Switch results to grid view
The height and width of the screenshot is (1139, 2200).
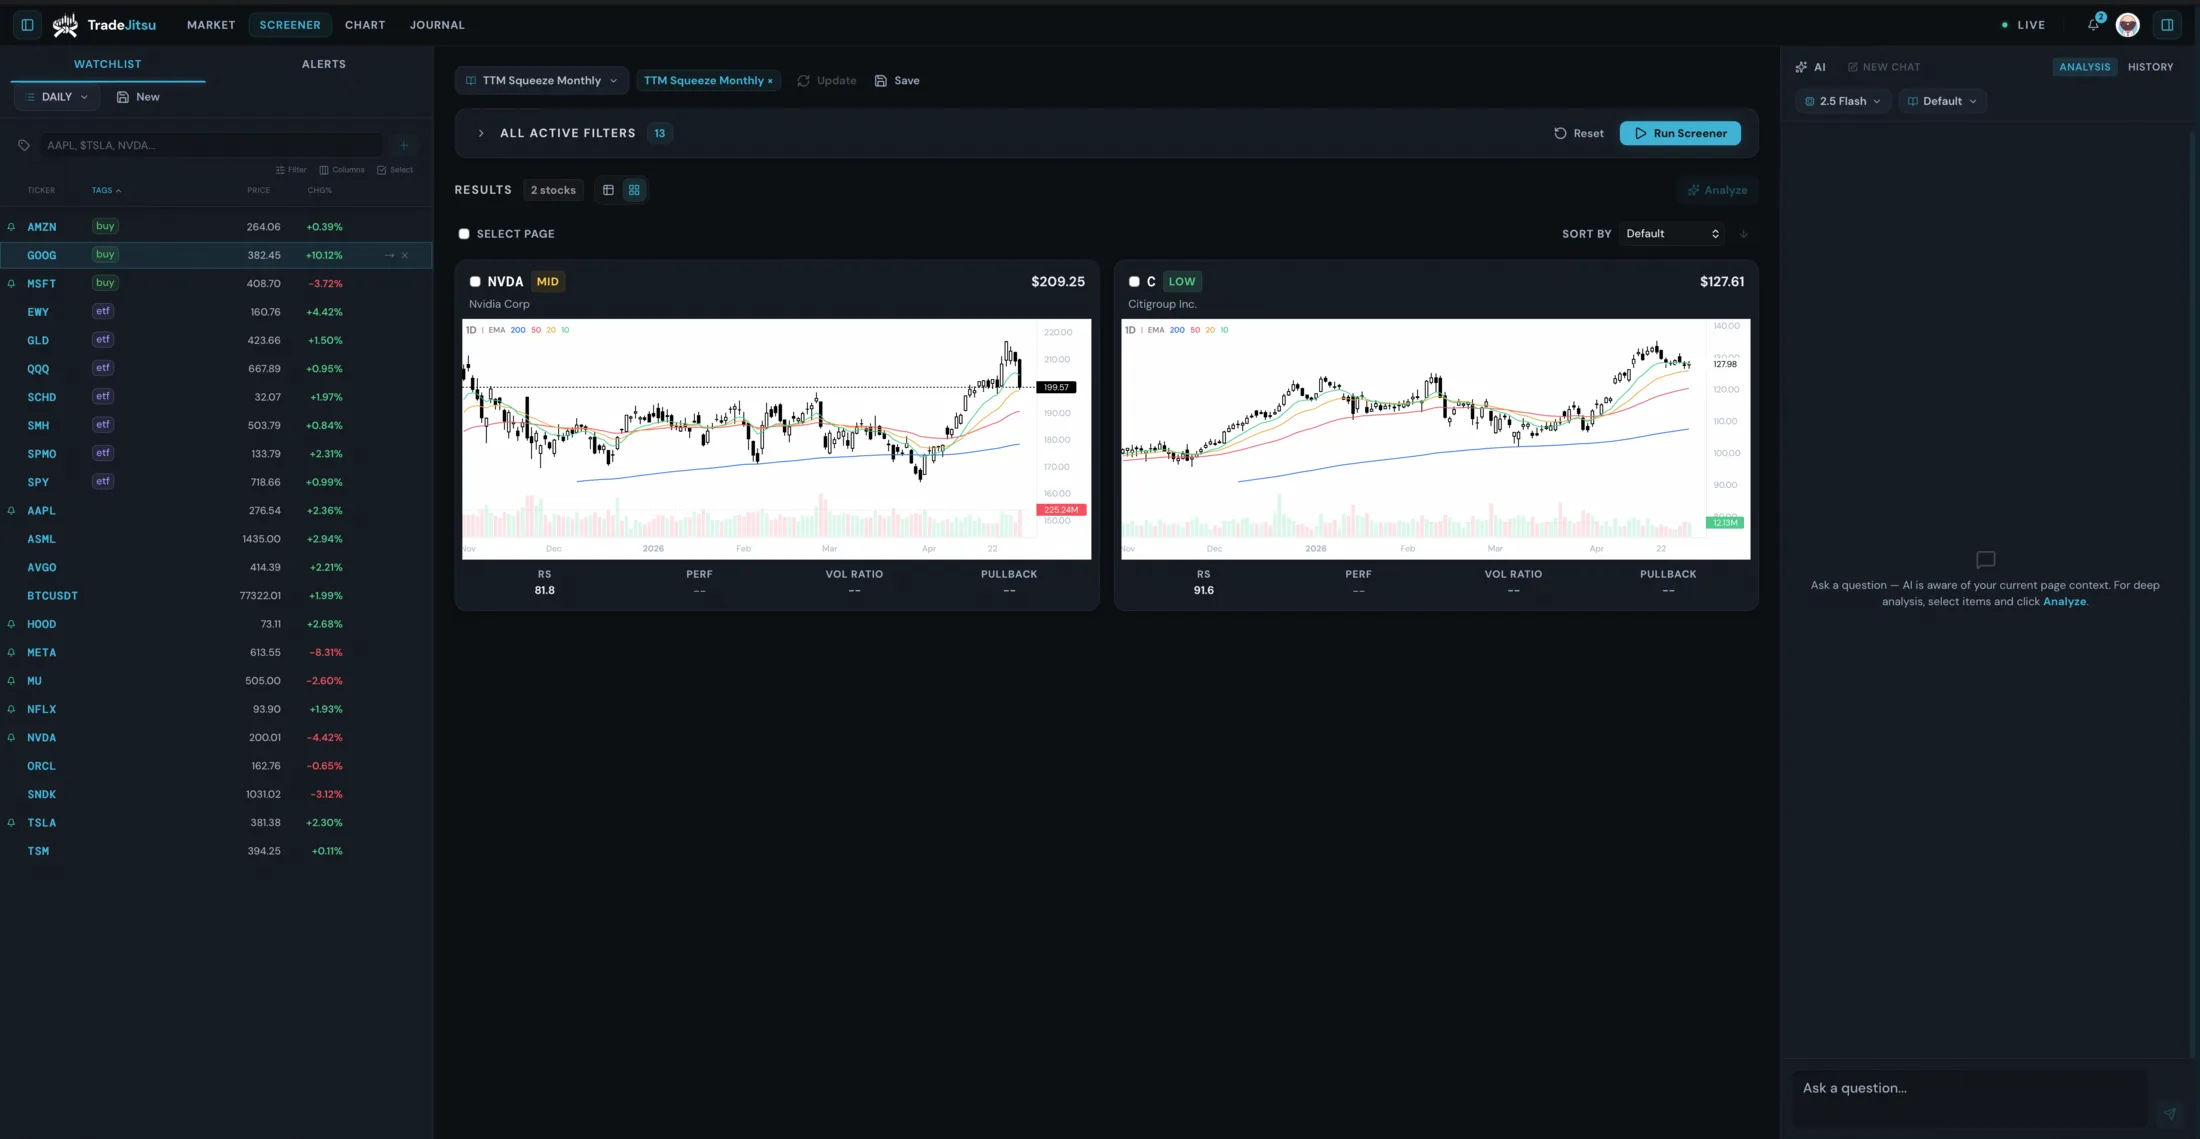coord(634,190)
